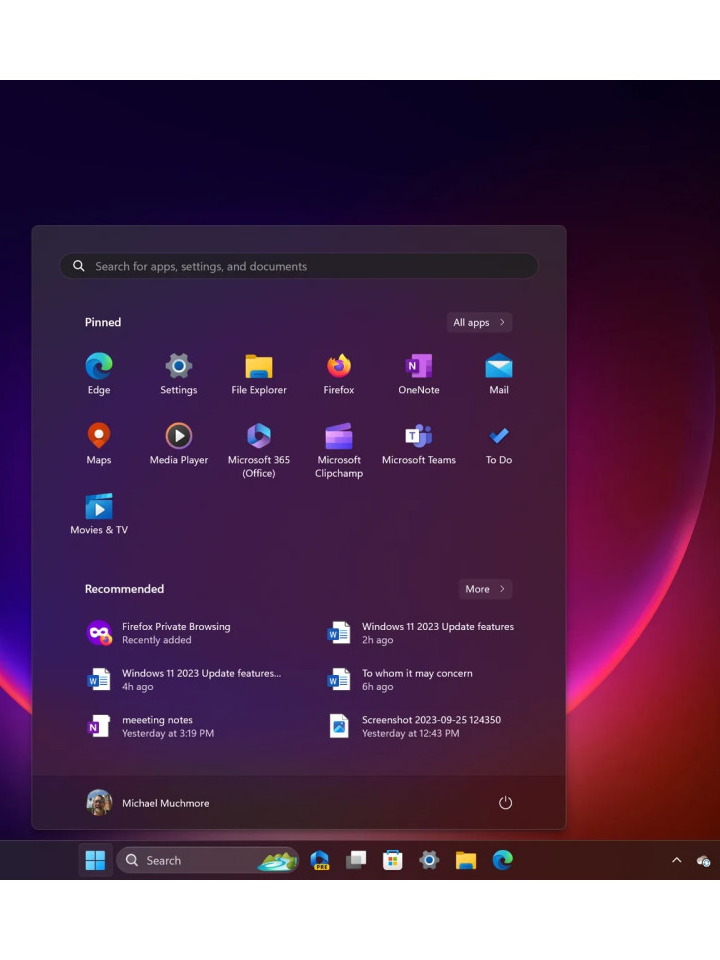Open Settings from pinned apps
Screen dimensions: 720x960
pos(179,373)
